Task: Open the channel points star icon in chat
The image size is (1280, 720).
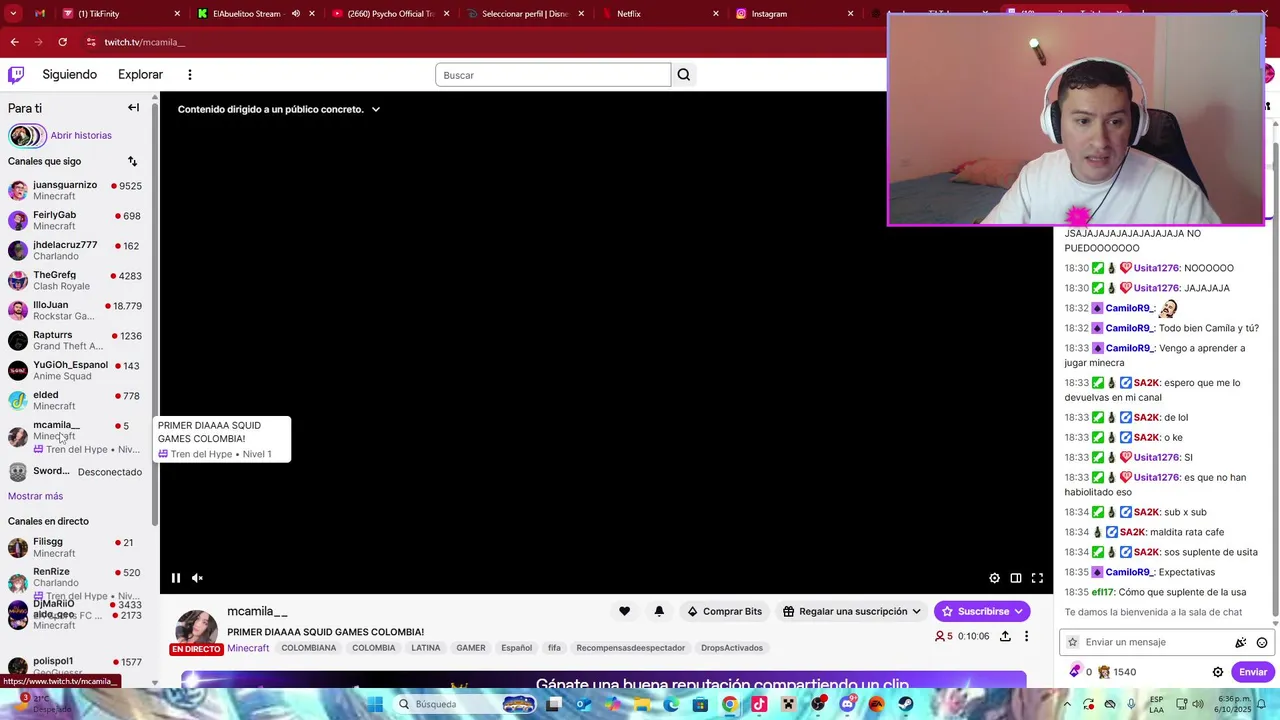Action: click(1073, 642)
